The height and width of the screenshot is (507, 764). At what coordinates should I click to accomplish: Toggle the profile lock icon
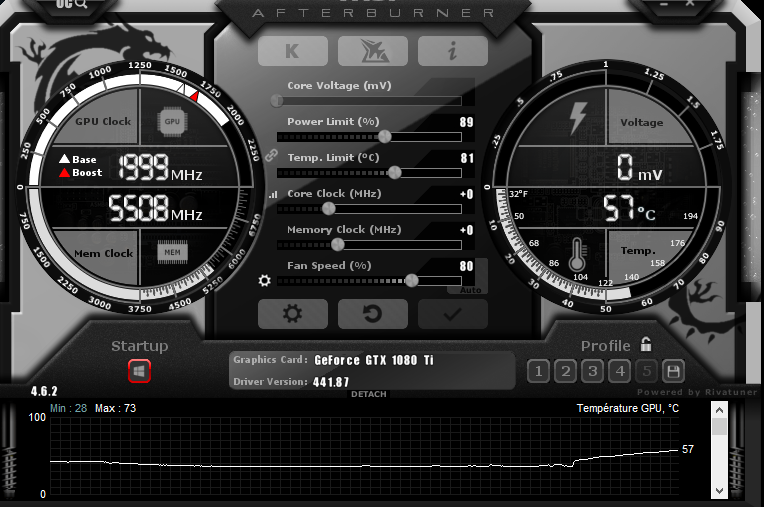click(x=646, y=344)
